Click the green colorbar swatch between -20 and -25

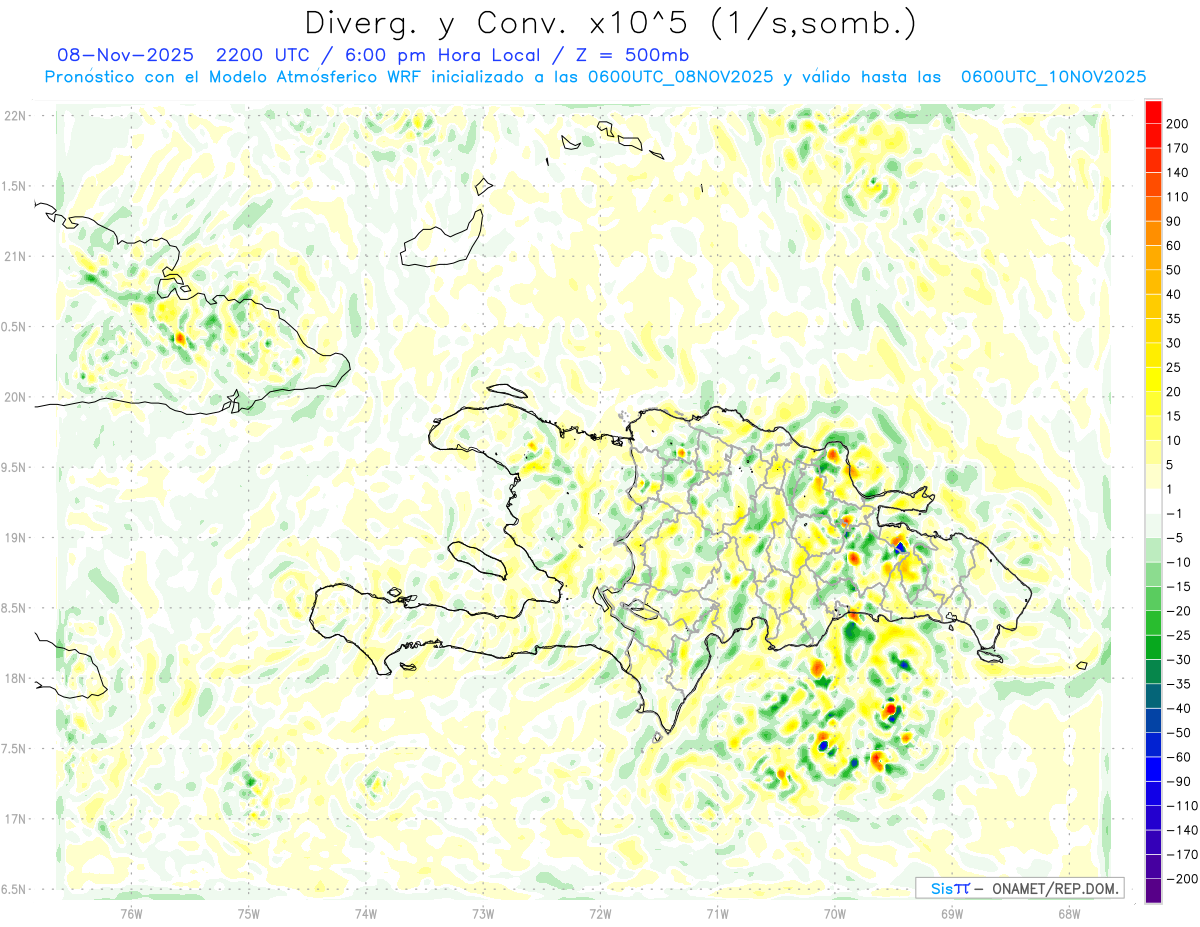coord(1154,623)
